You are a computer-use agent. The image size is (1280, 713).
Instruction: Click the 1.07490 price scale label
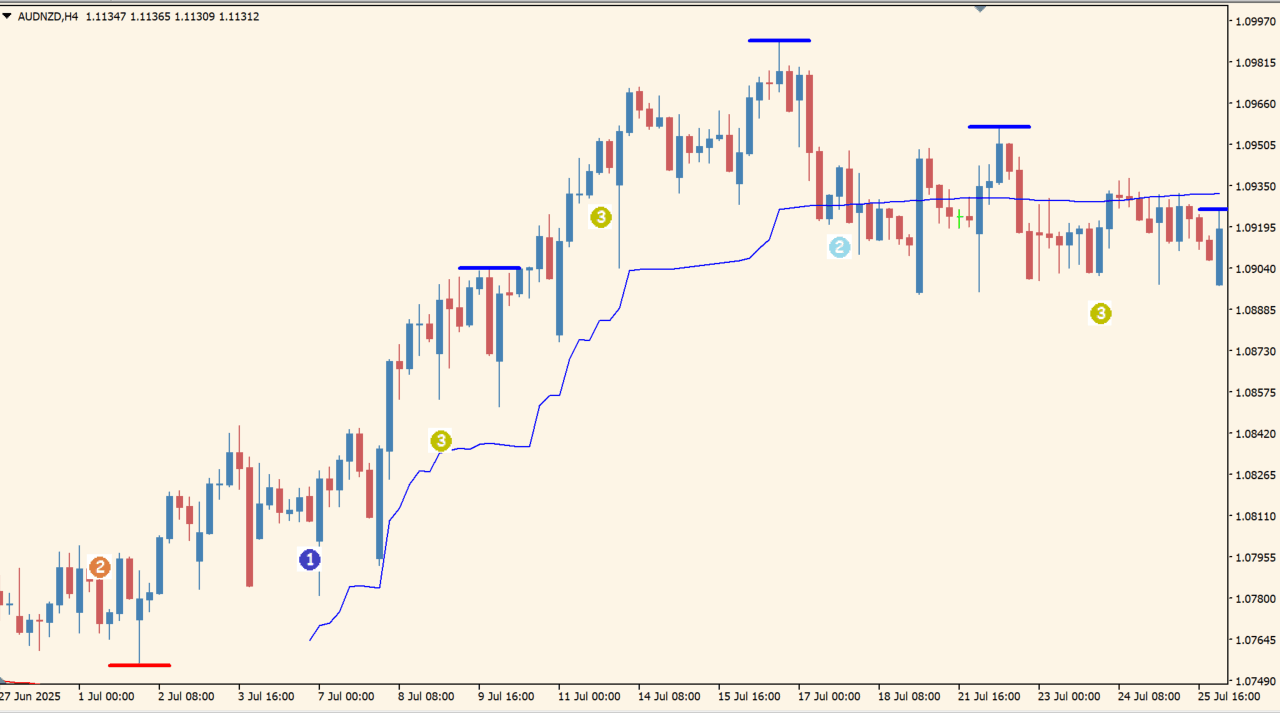[x=1256, y=680]
